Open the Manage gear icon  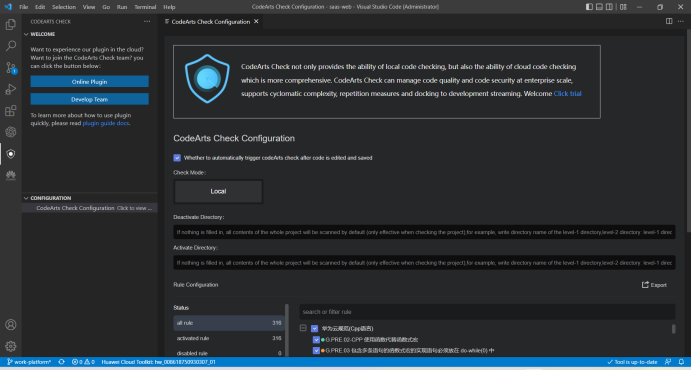click(11, 346)
